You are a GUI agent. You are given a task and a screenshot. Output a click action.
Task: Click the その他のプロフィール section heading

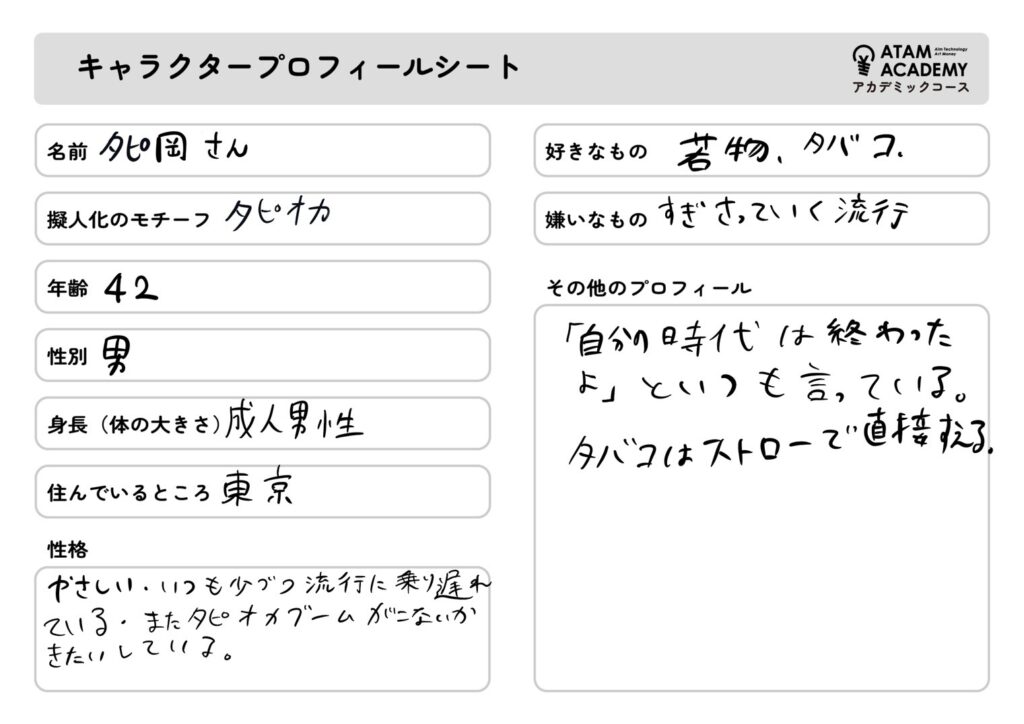pyautogui.click(x=646, y=289)
